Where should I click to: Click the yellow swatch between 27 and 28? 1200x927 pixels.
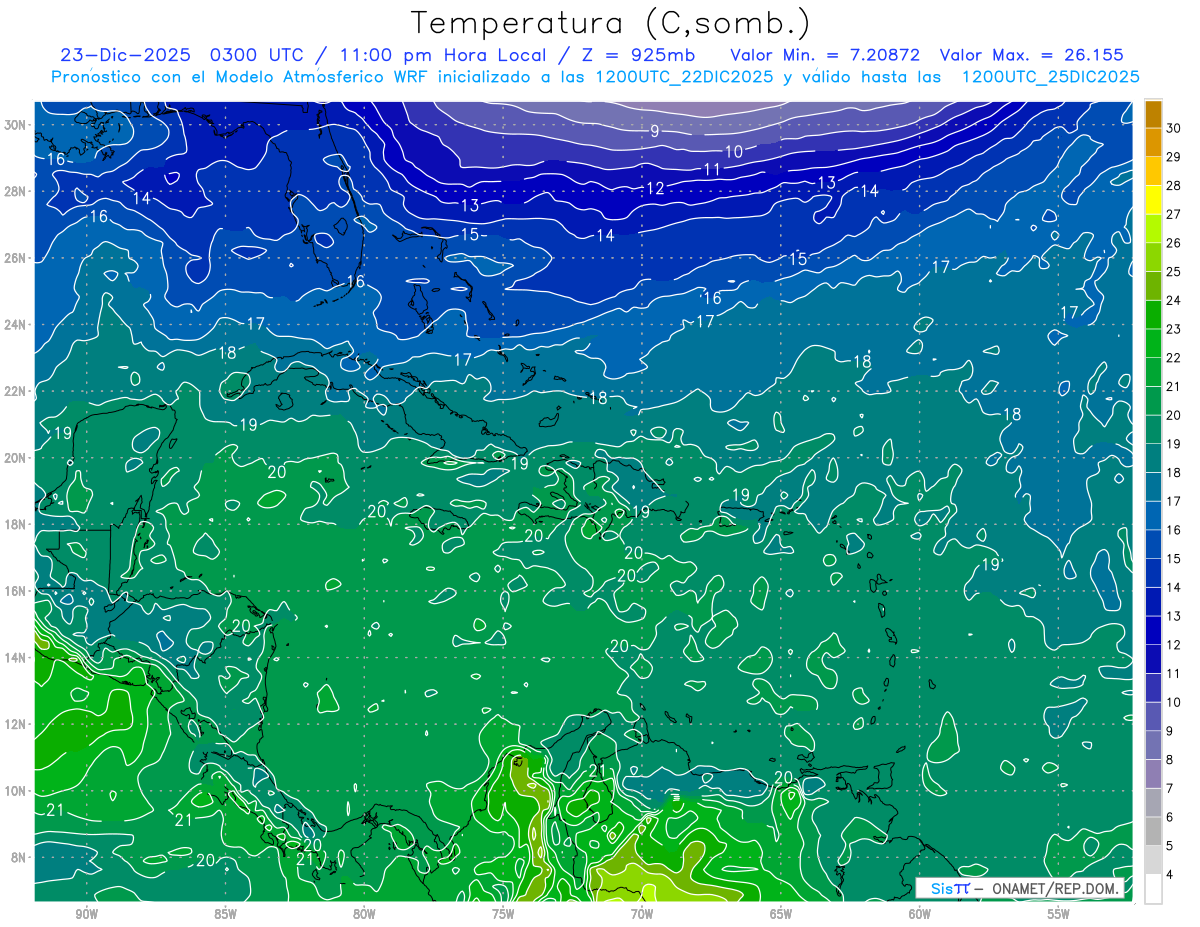click(x=1153, y=200)
